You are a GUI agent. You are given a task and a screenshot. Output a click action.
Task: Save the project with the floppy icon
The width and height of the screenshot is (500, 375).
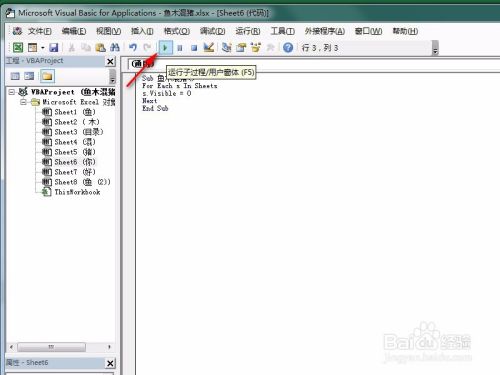[x=54, y=48]
